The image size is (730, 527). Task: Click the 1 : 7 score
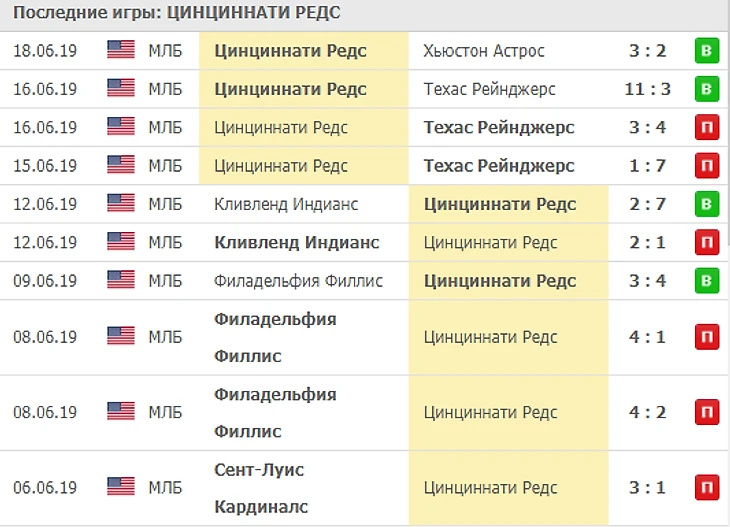648,165
